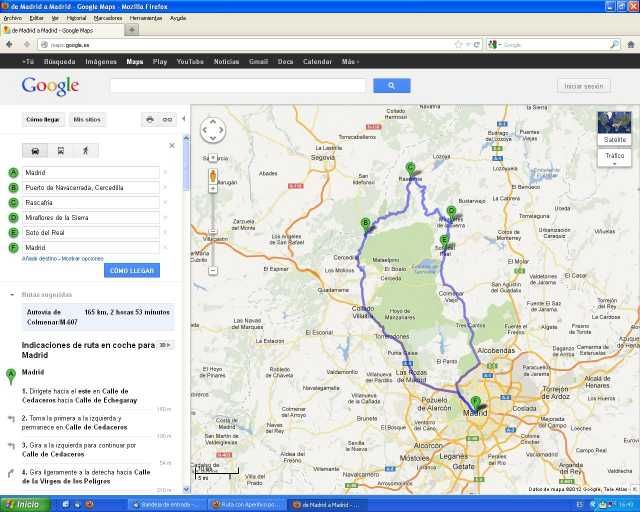
Task: Open the Más dropdown in the Google bar
Action: point(349,61)
